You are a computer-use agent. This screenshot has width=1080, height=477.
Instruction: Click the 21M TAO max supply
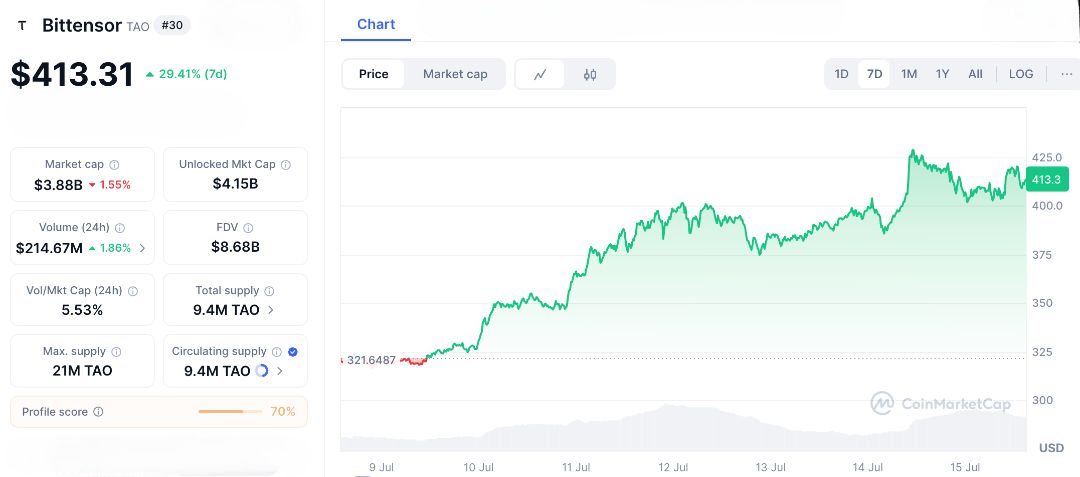point(82,371)
